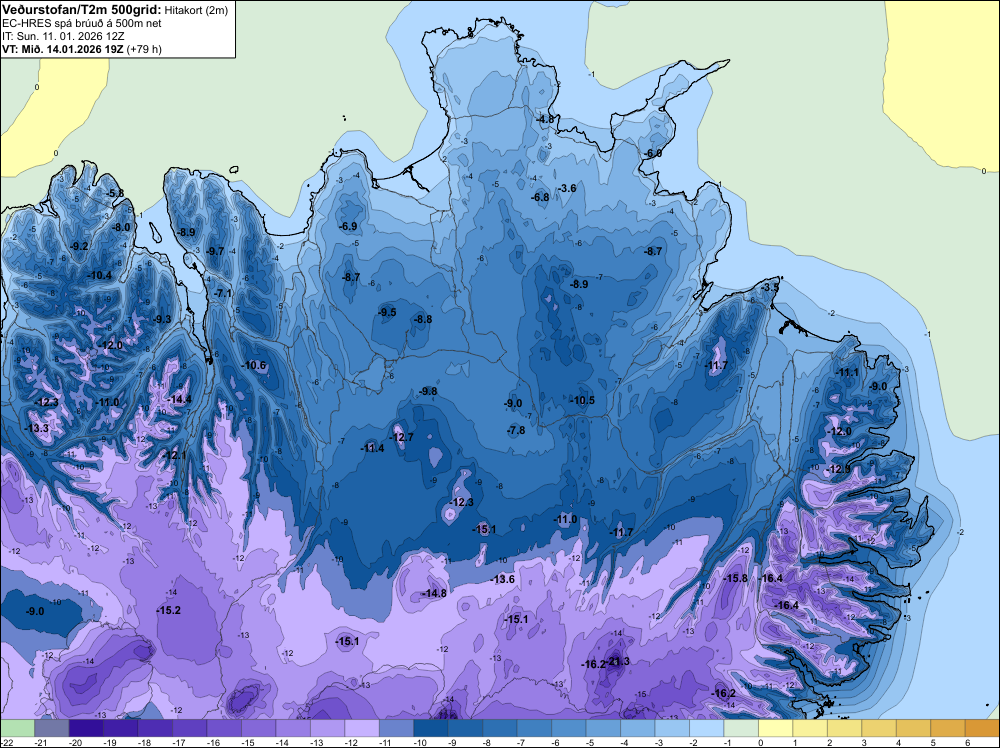Click the -3.6 temperature value
This screenshot has width=1000, height=748.
(567, 188)
